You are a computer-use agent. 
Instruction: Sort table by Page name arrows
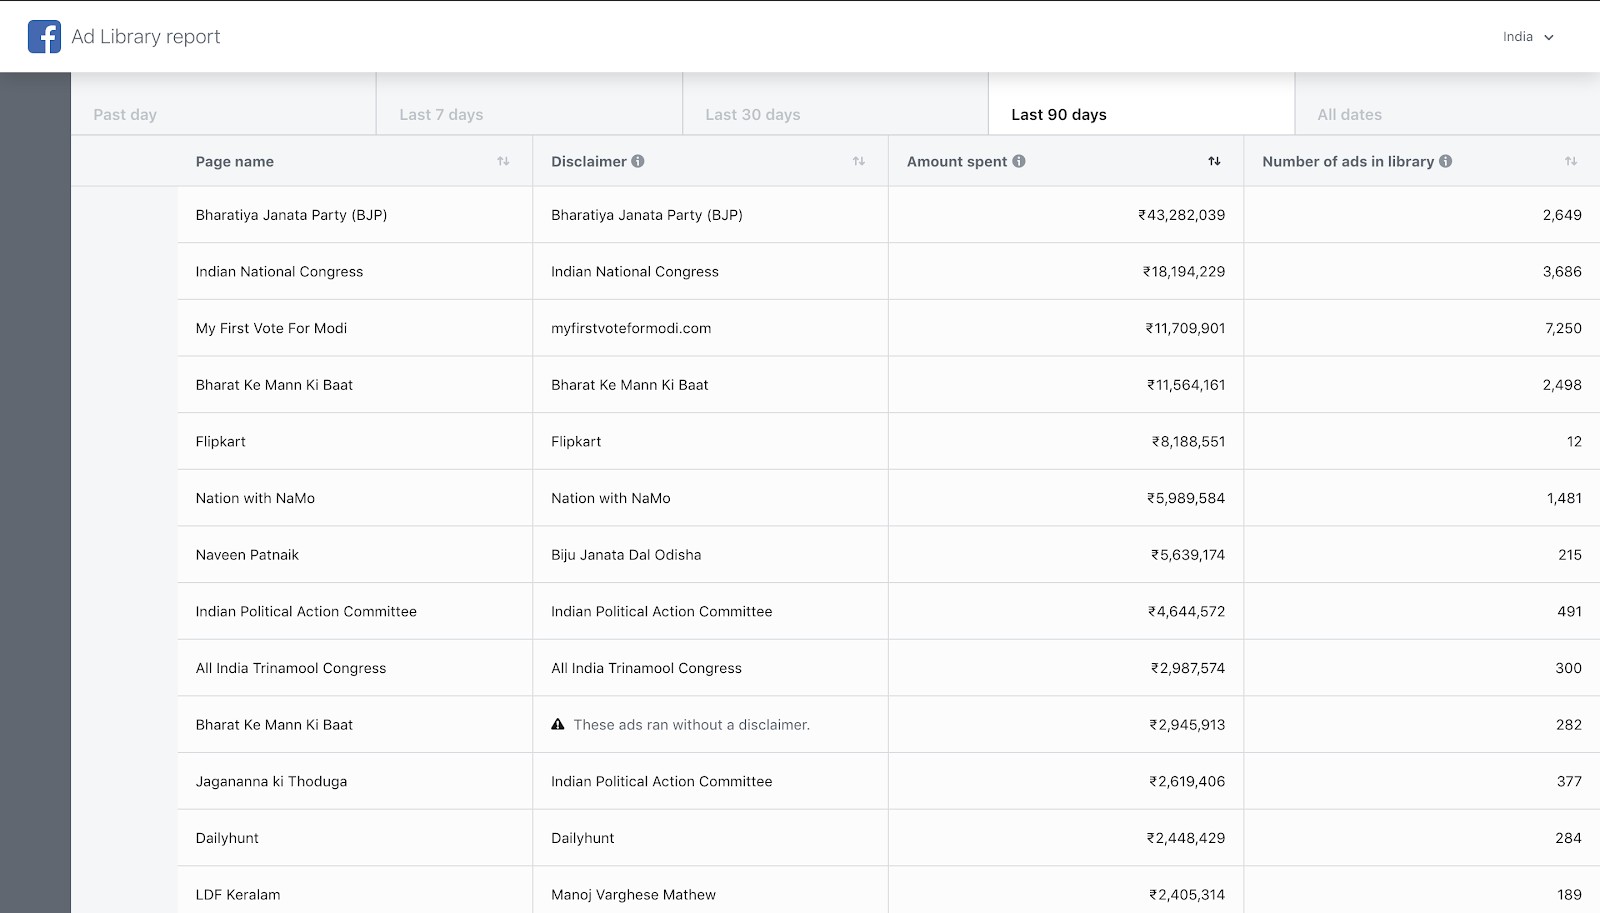coord(503,161)
